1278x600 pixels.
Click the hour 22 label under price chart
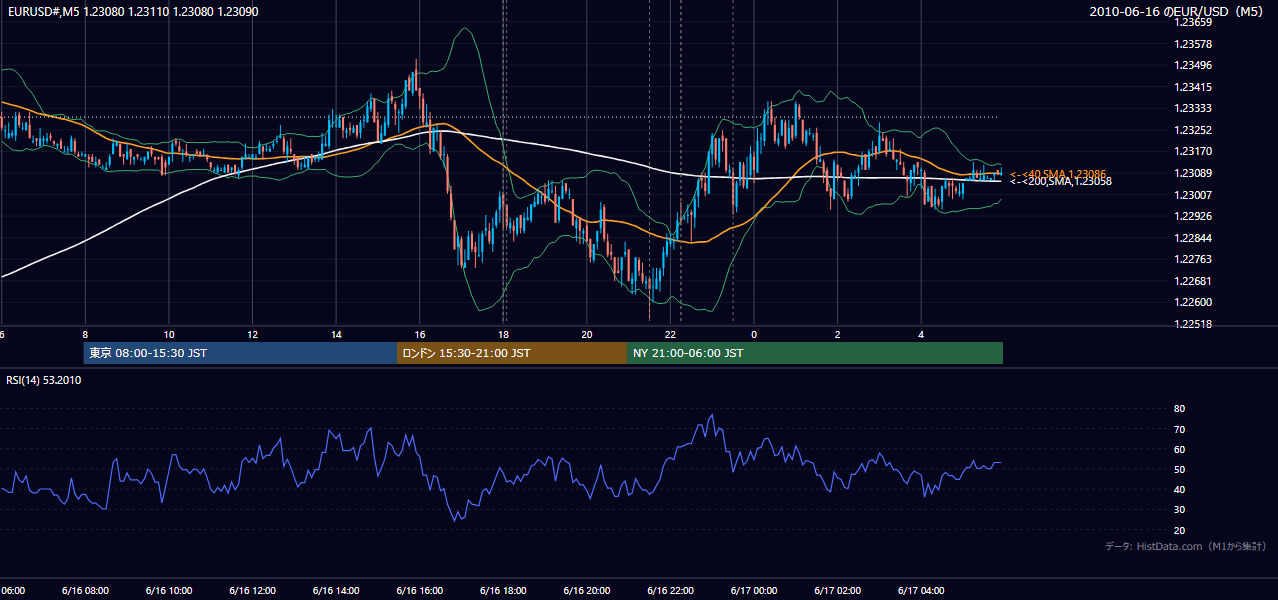671,334
